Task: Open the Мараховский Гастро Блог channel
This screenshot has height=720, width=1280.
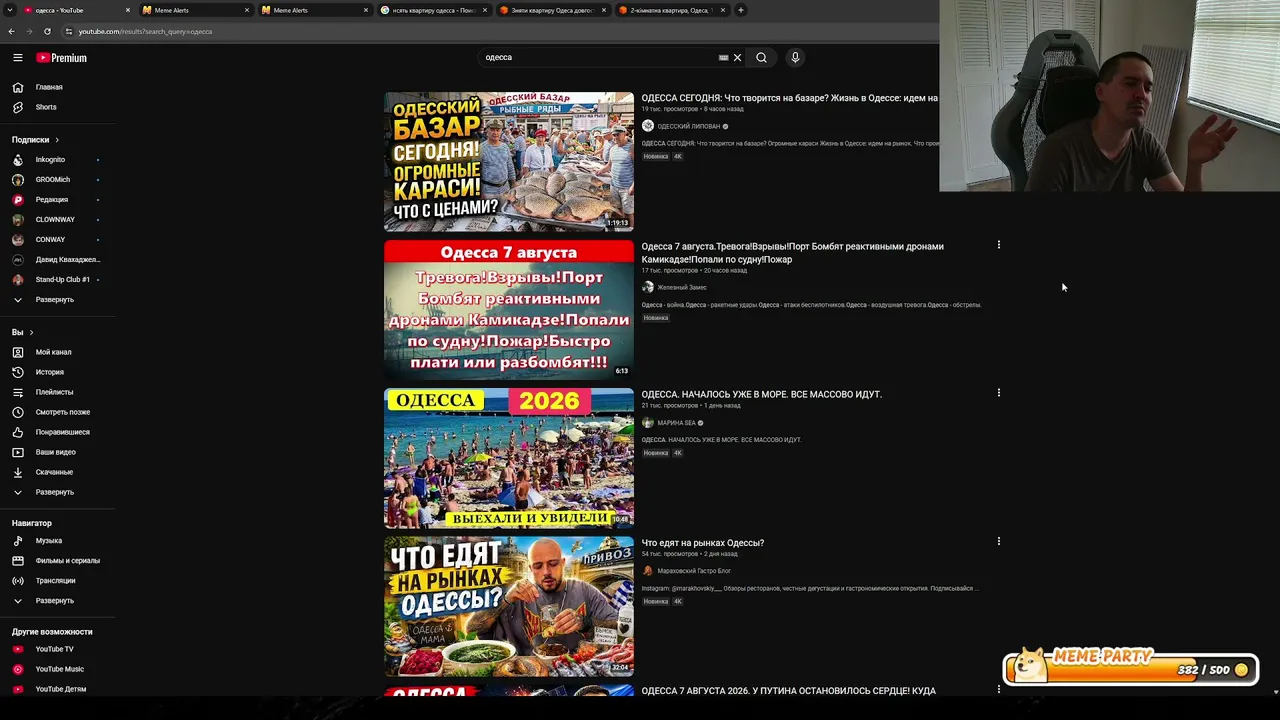Action: (694, 571)
